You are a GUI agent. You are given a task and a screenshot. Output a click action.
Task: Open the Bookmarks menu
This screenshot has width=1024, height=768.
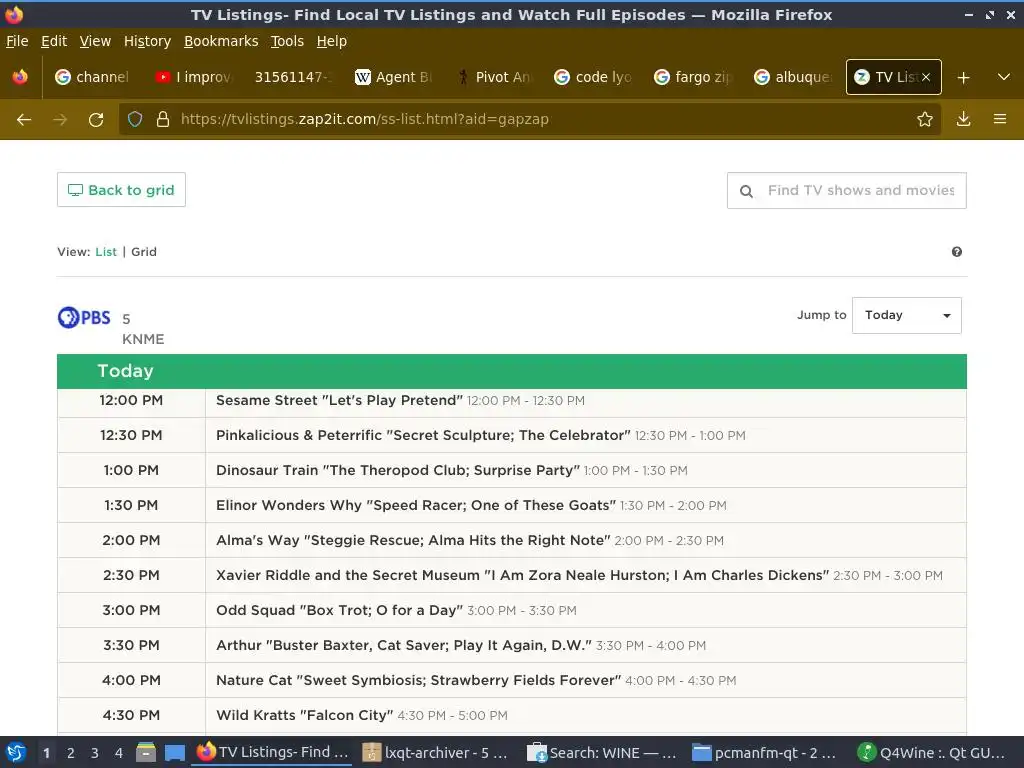221,41
